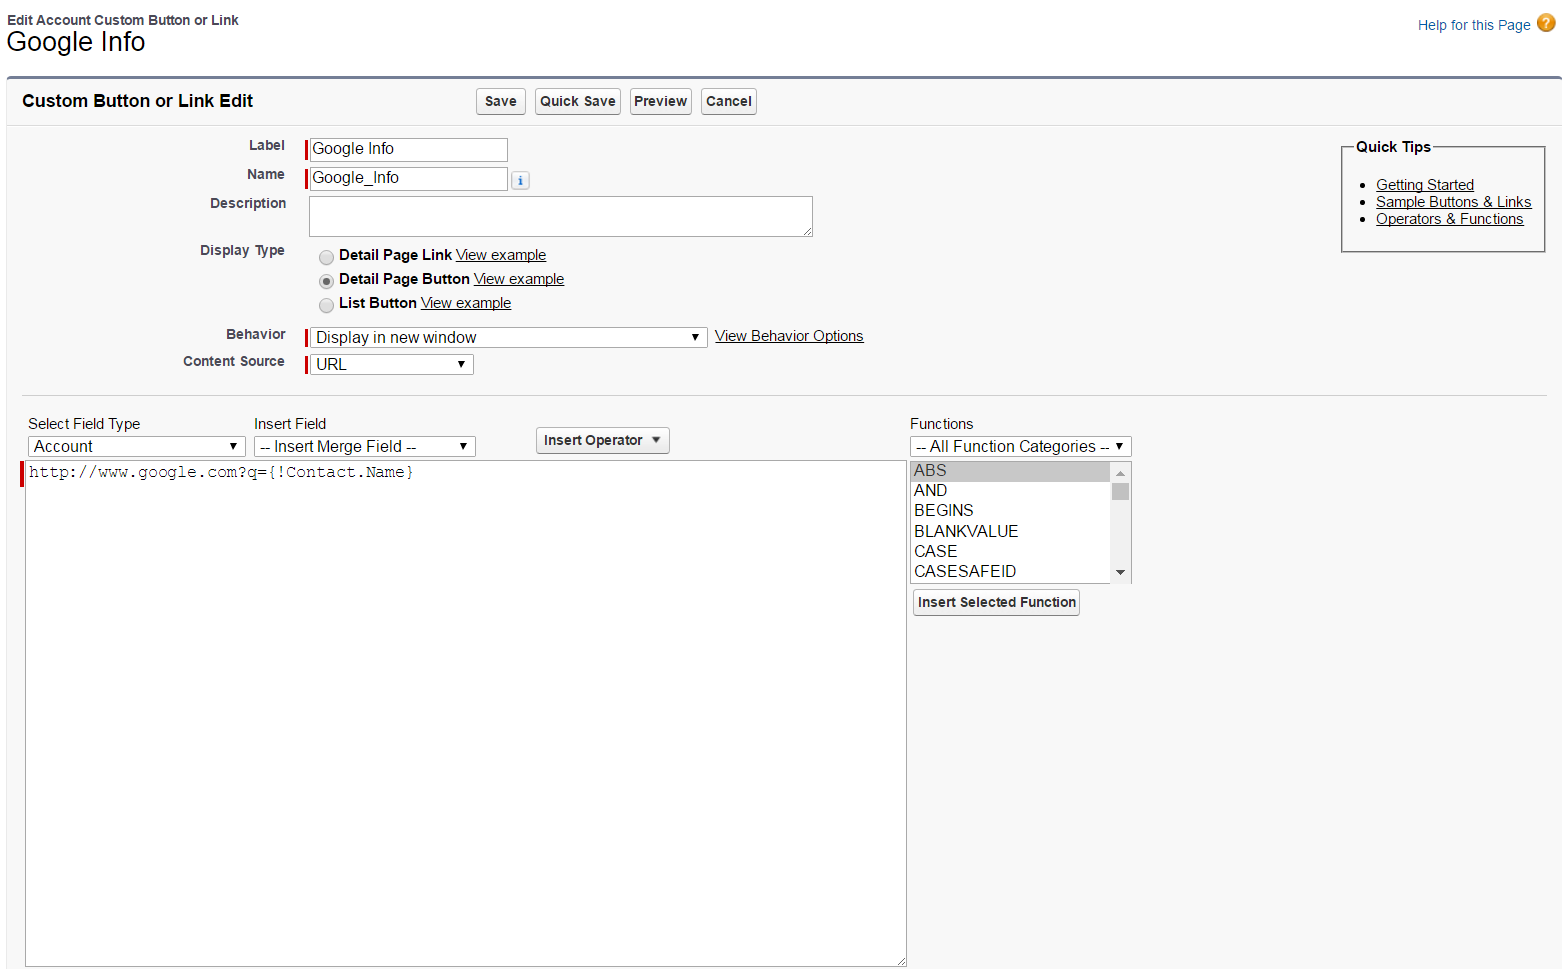The image size is (1562, 969).
Task: Select BEGINS in functions list
Action: click(x=1011, y=511)
